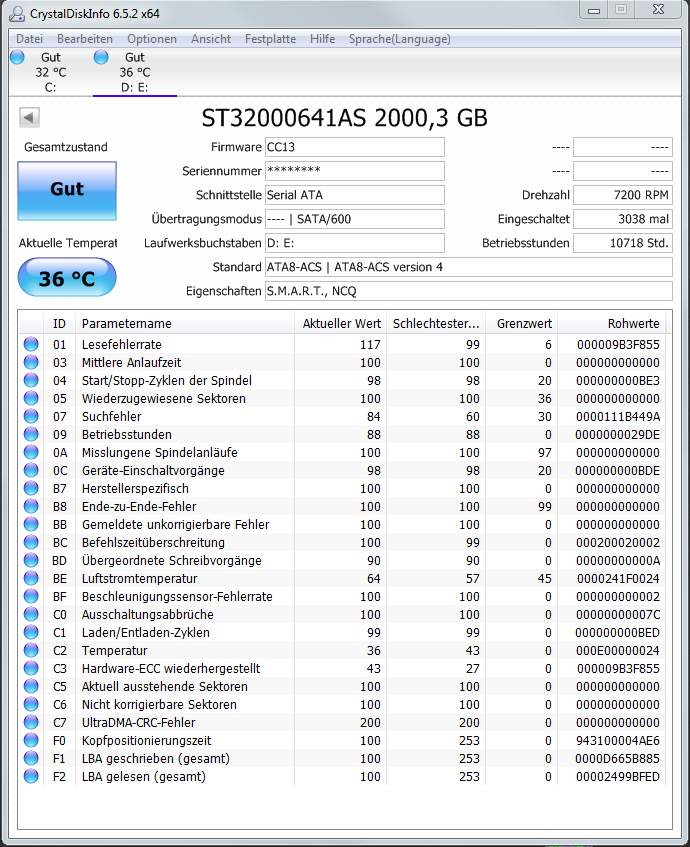
Task: Click status icon of Luftstromtemperatur row
Action: tap(31, 578)
